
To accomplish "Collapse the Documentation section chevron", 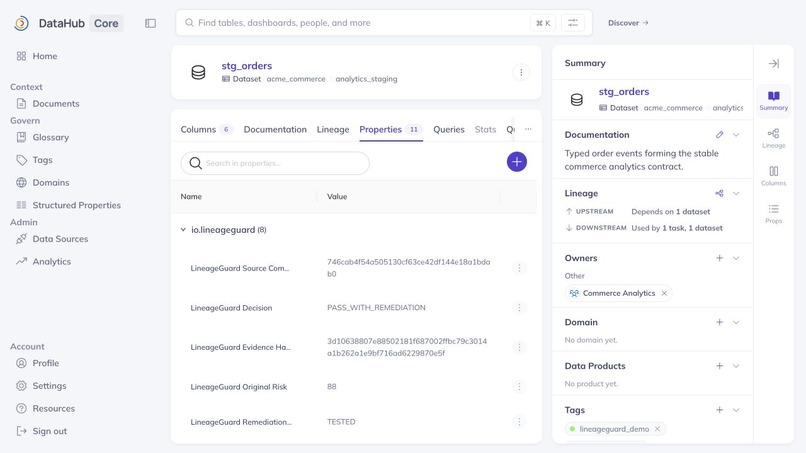I will 736,135.
